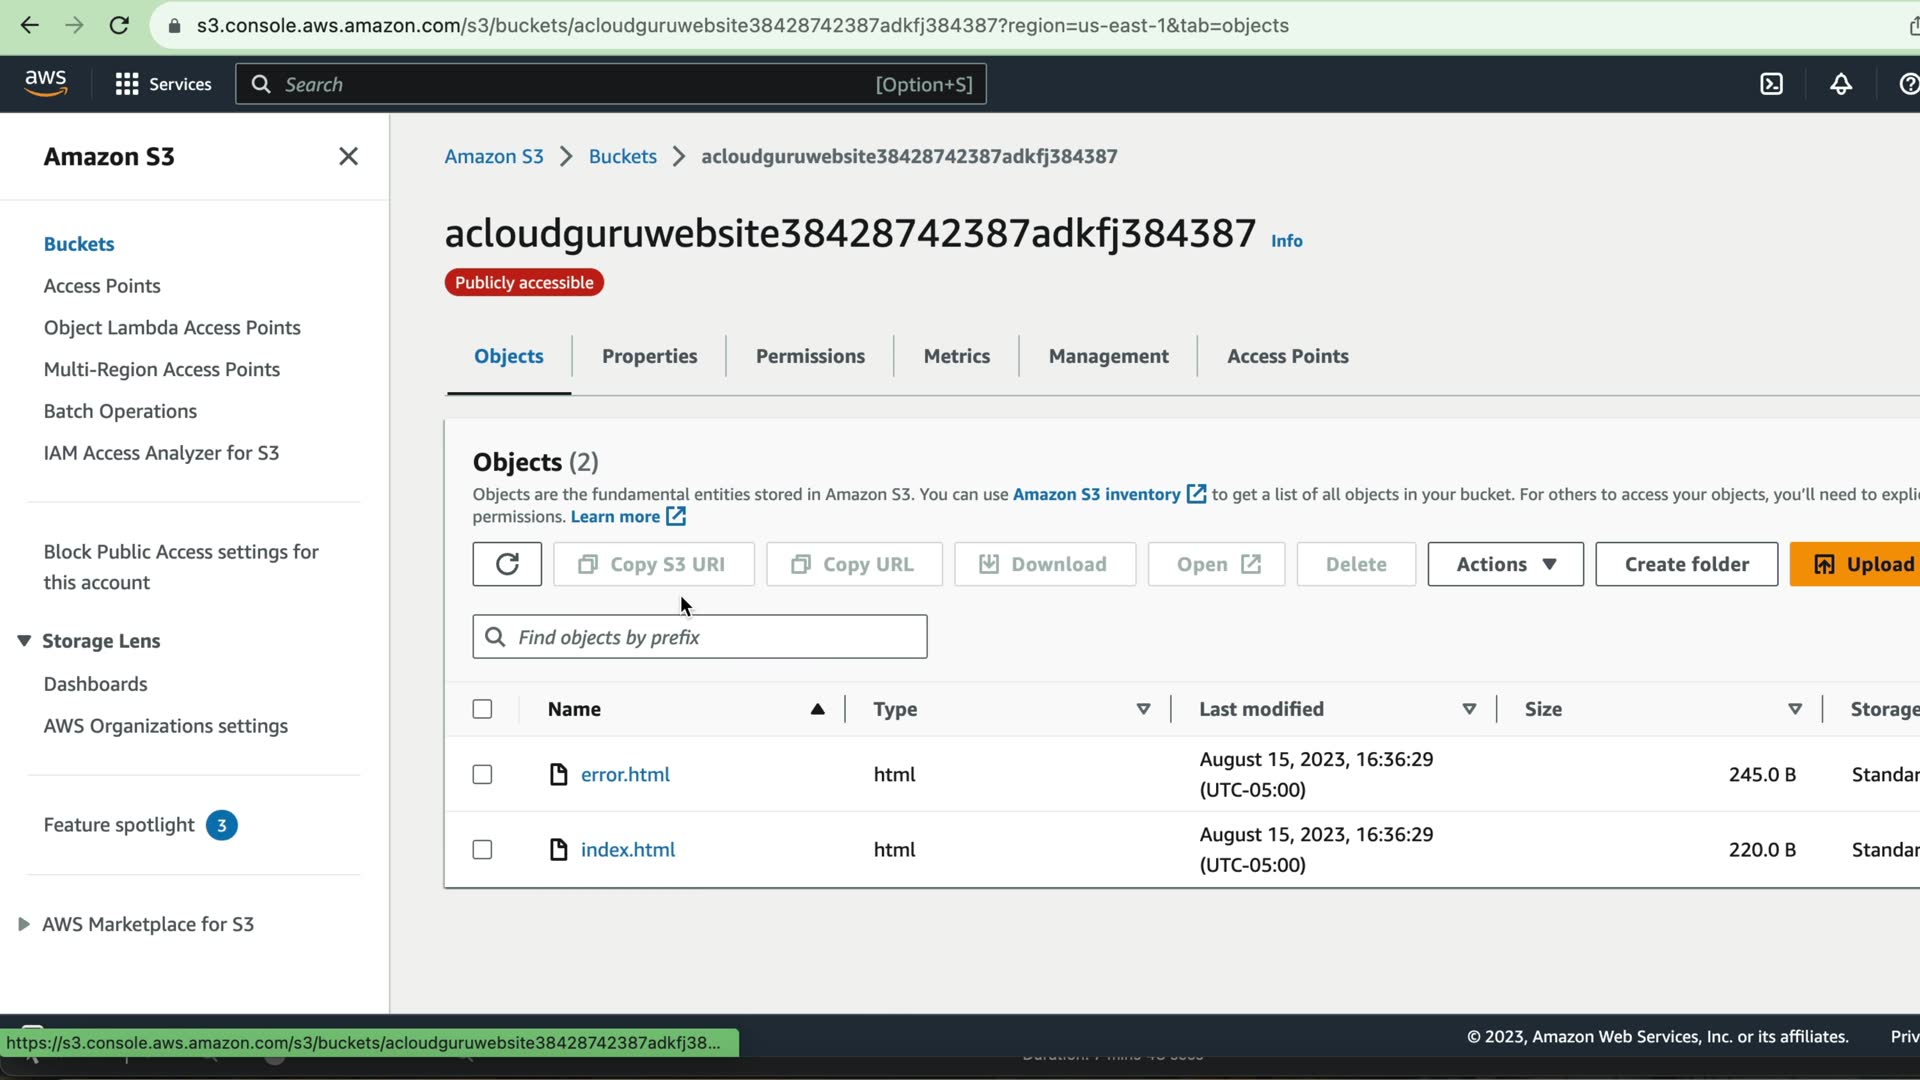Switch to the Permissions tab
The width and height of the screenshot is (1920, 1080).
click(x=810, y=356)
